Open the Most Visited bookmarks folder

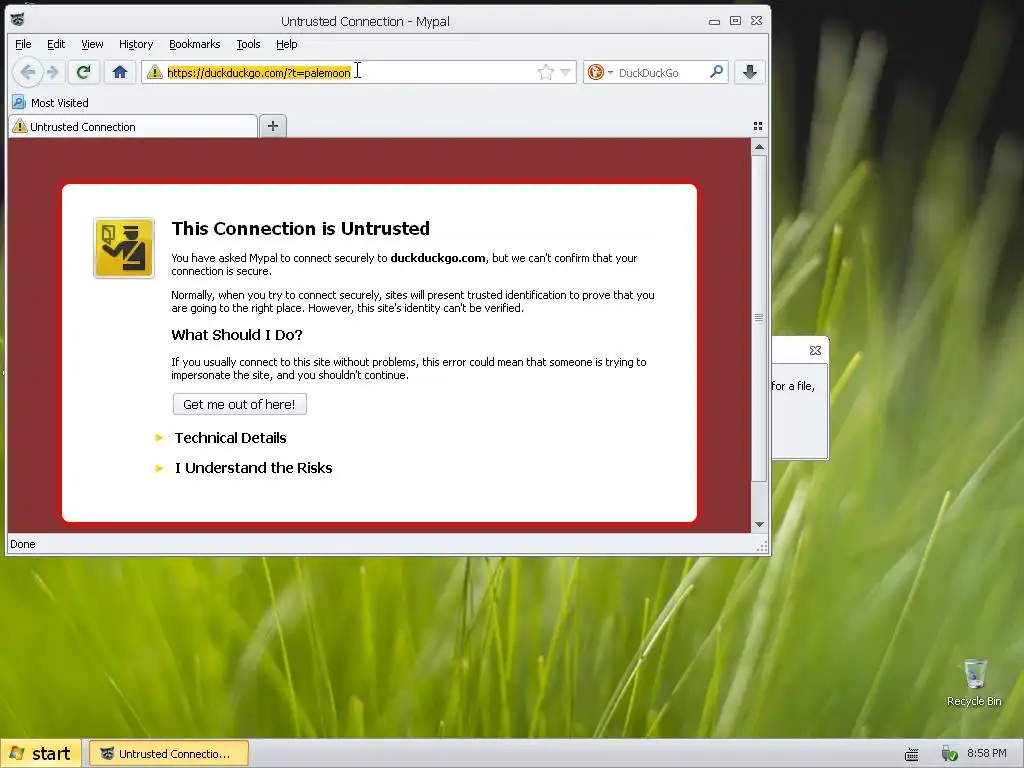coord(51,103)
